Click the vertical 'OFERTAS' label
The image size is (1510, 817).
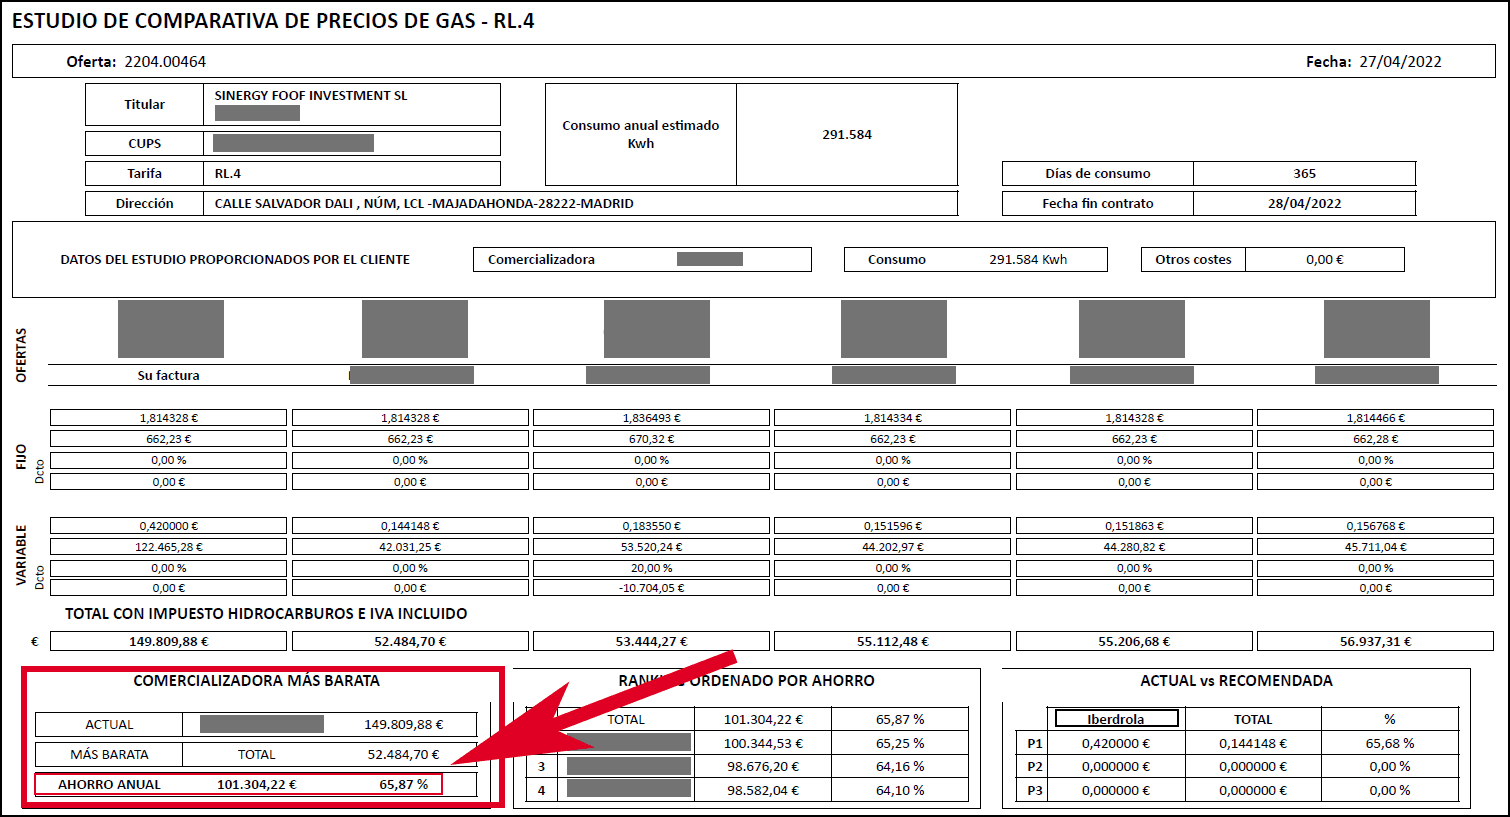[x=21, y=354]
